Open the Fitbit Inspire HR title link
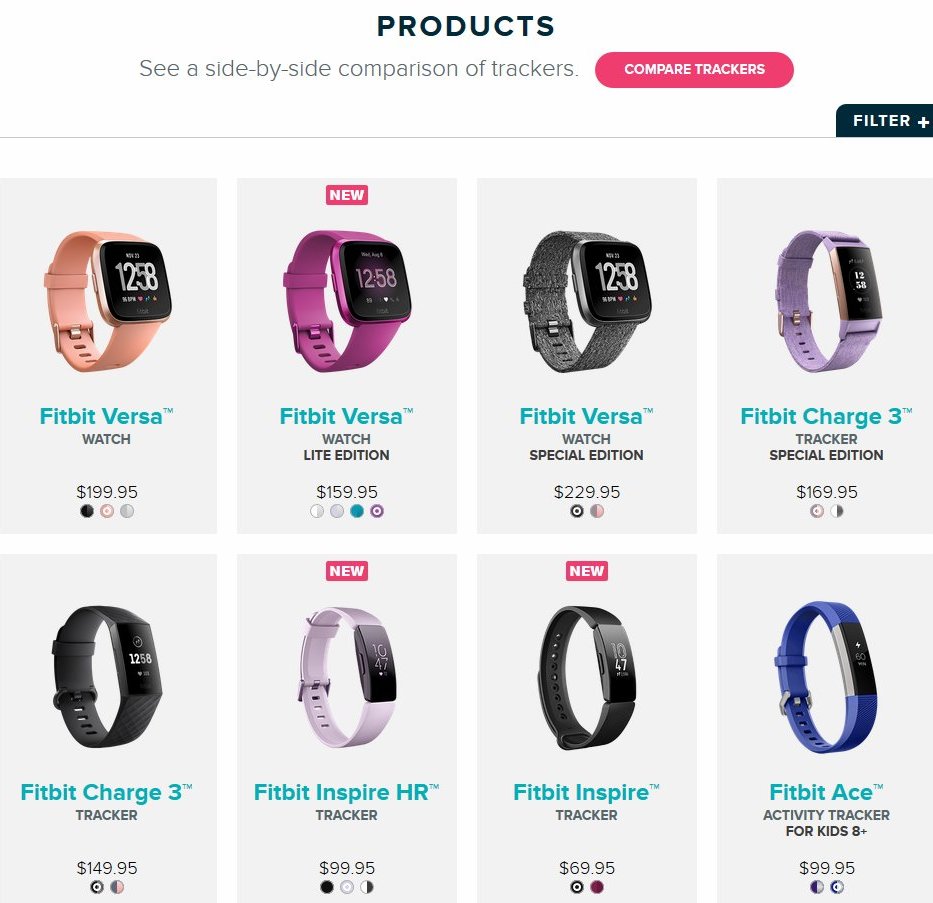Screen dimensions: 933x903 [346, 792]
